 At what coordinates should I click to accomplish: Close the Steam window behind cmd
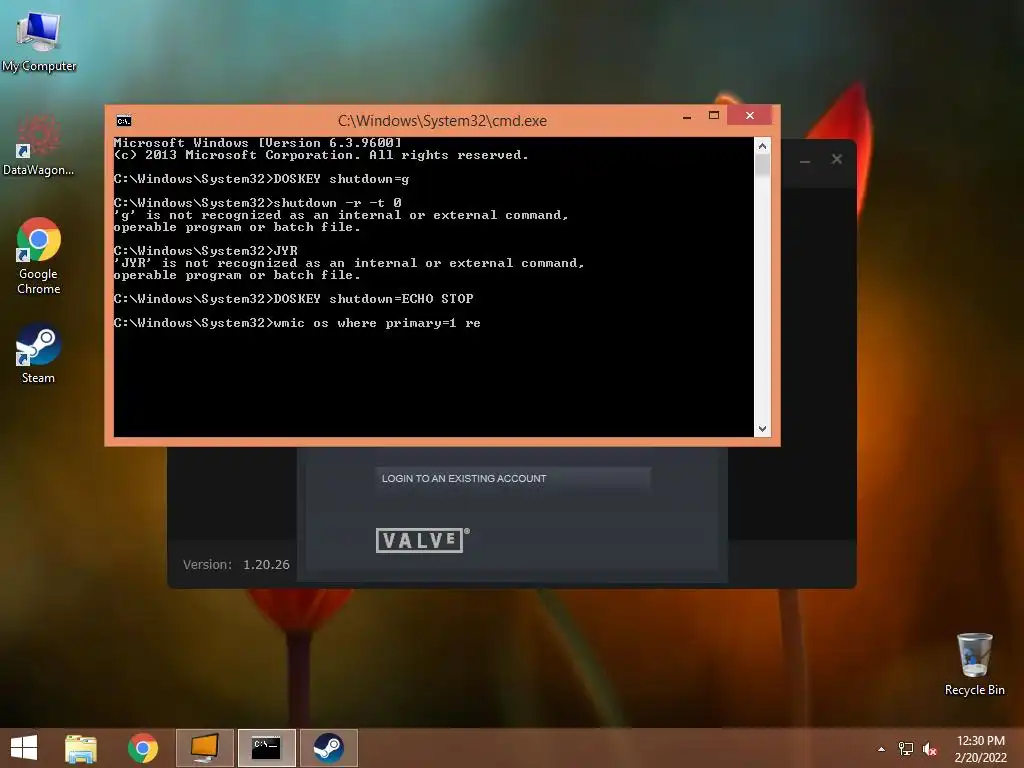coord(837,159)
